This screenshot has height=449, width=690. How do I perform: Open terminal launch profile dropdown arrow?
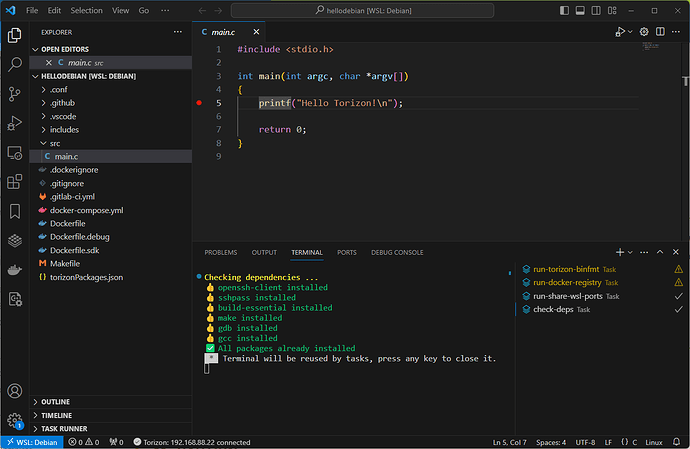pyautogui.click(x=630, y=252)
